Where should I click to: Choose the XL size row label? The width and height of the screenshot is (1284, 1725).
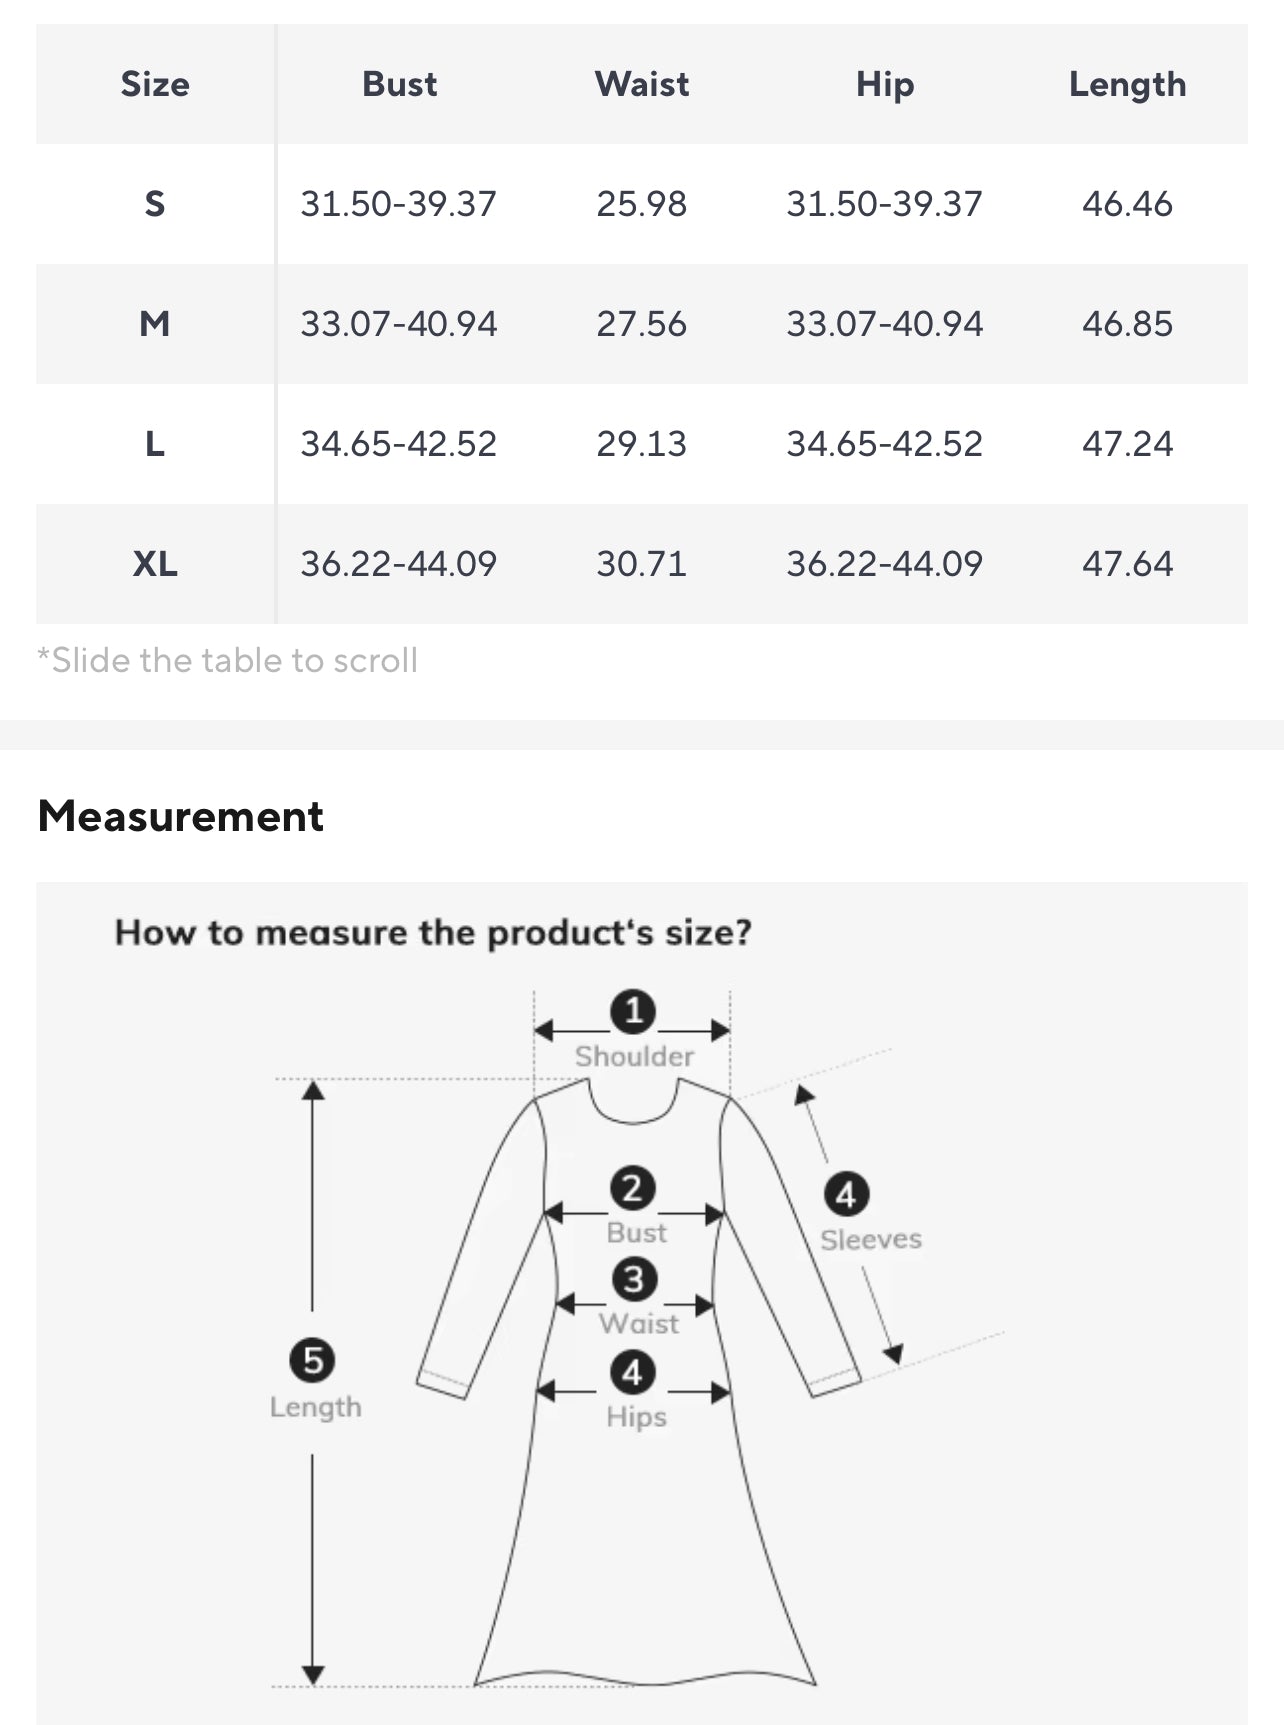pos(155,564)
